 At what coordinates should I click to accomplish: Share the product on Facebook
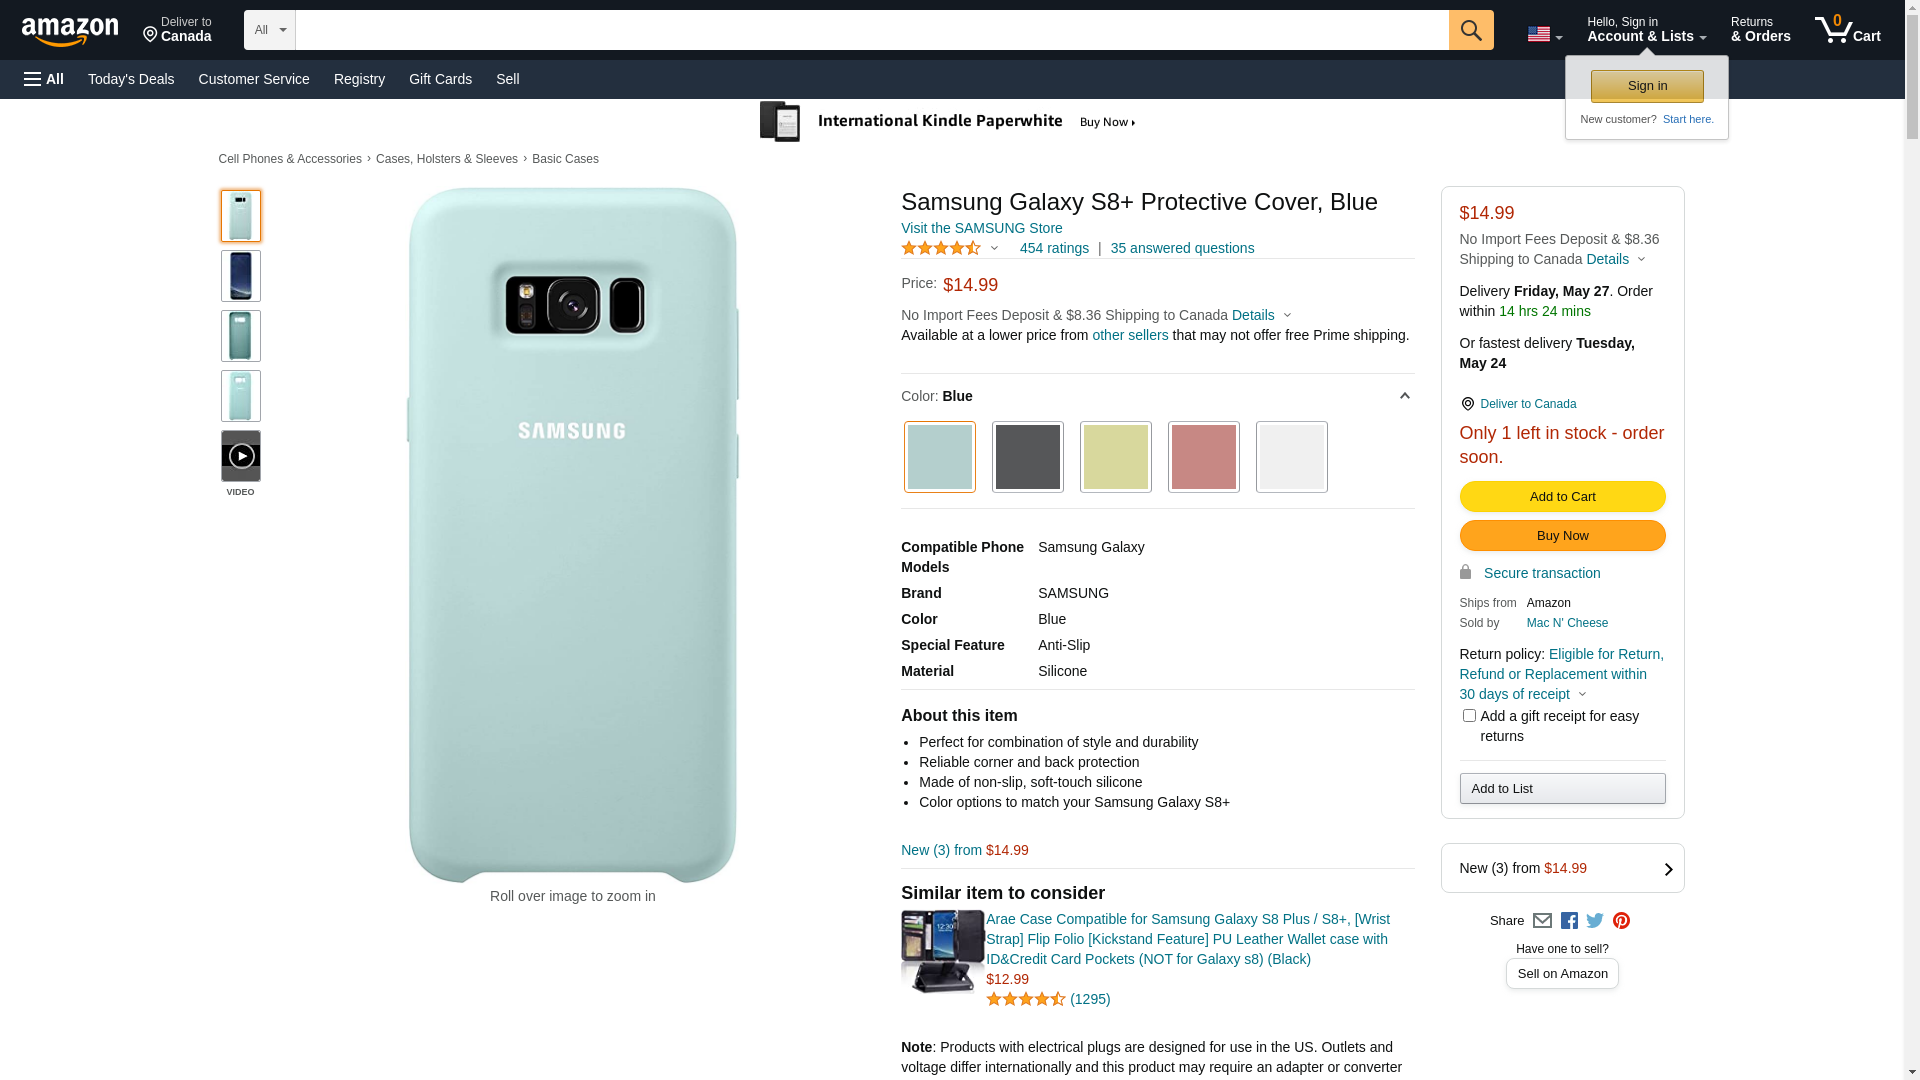[x=1569, y=921]
